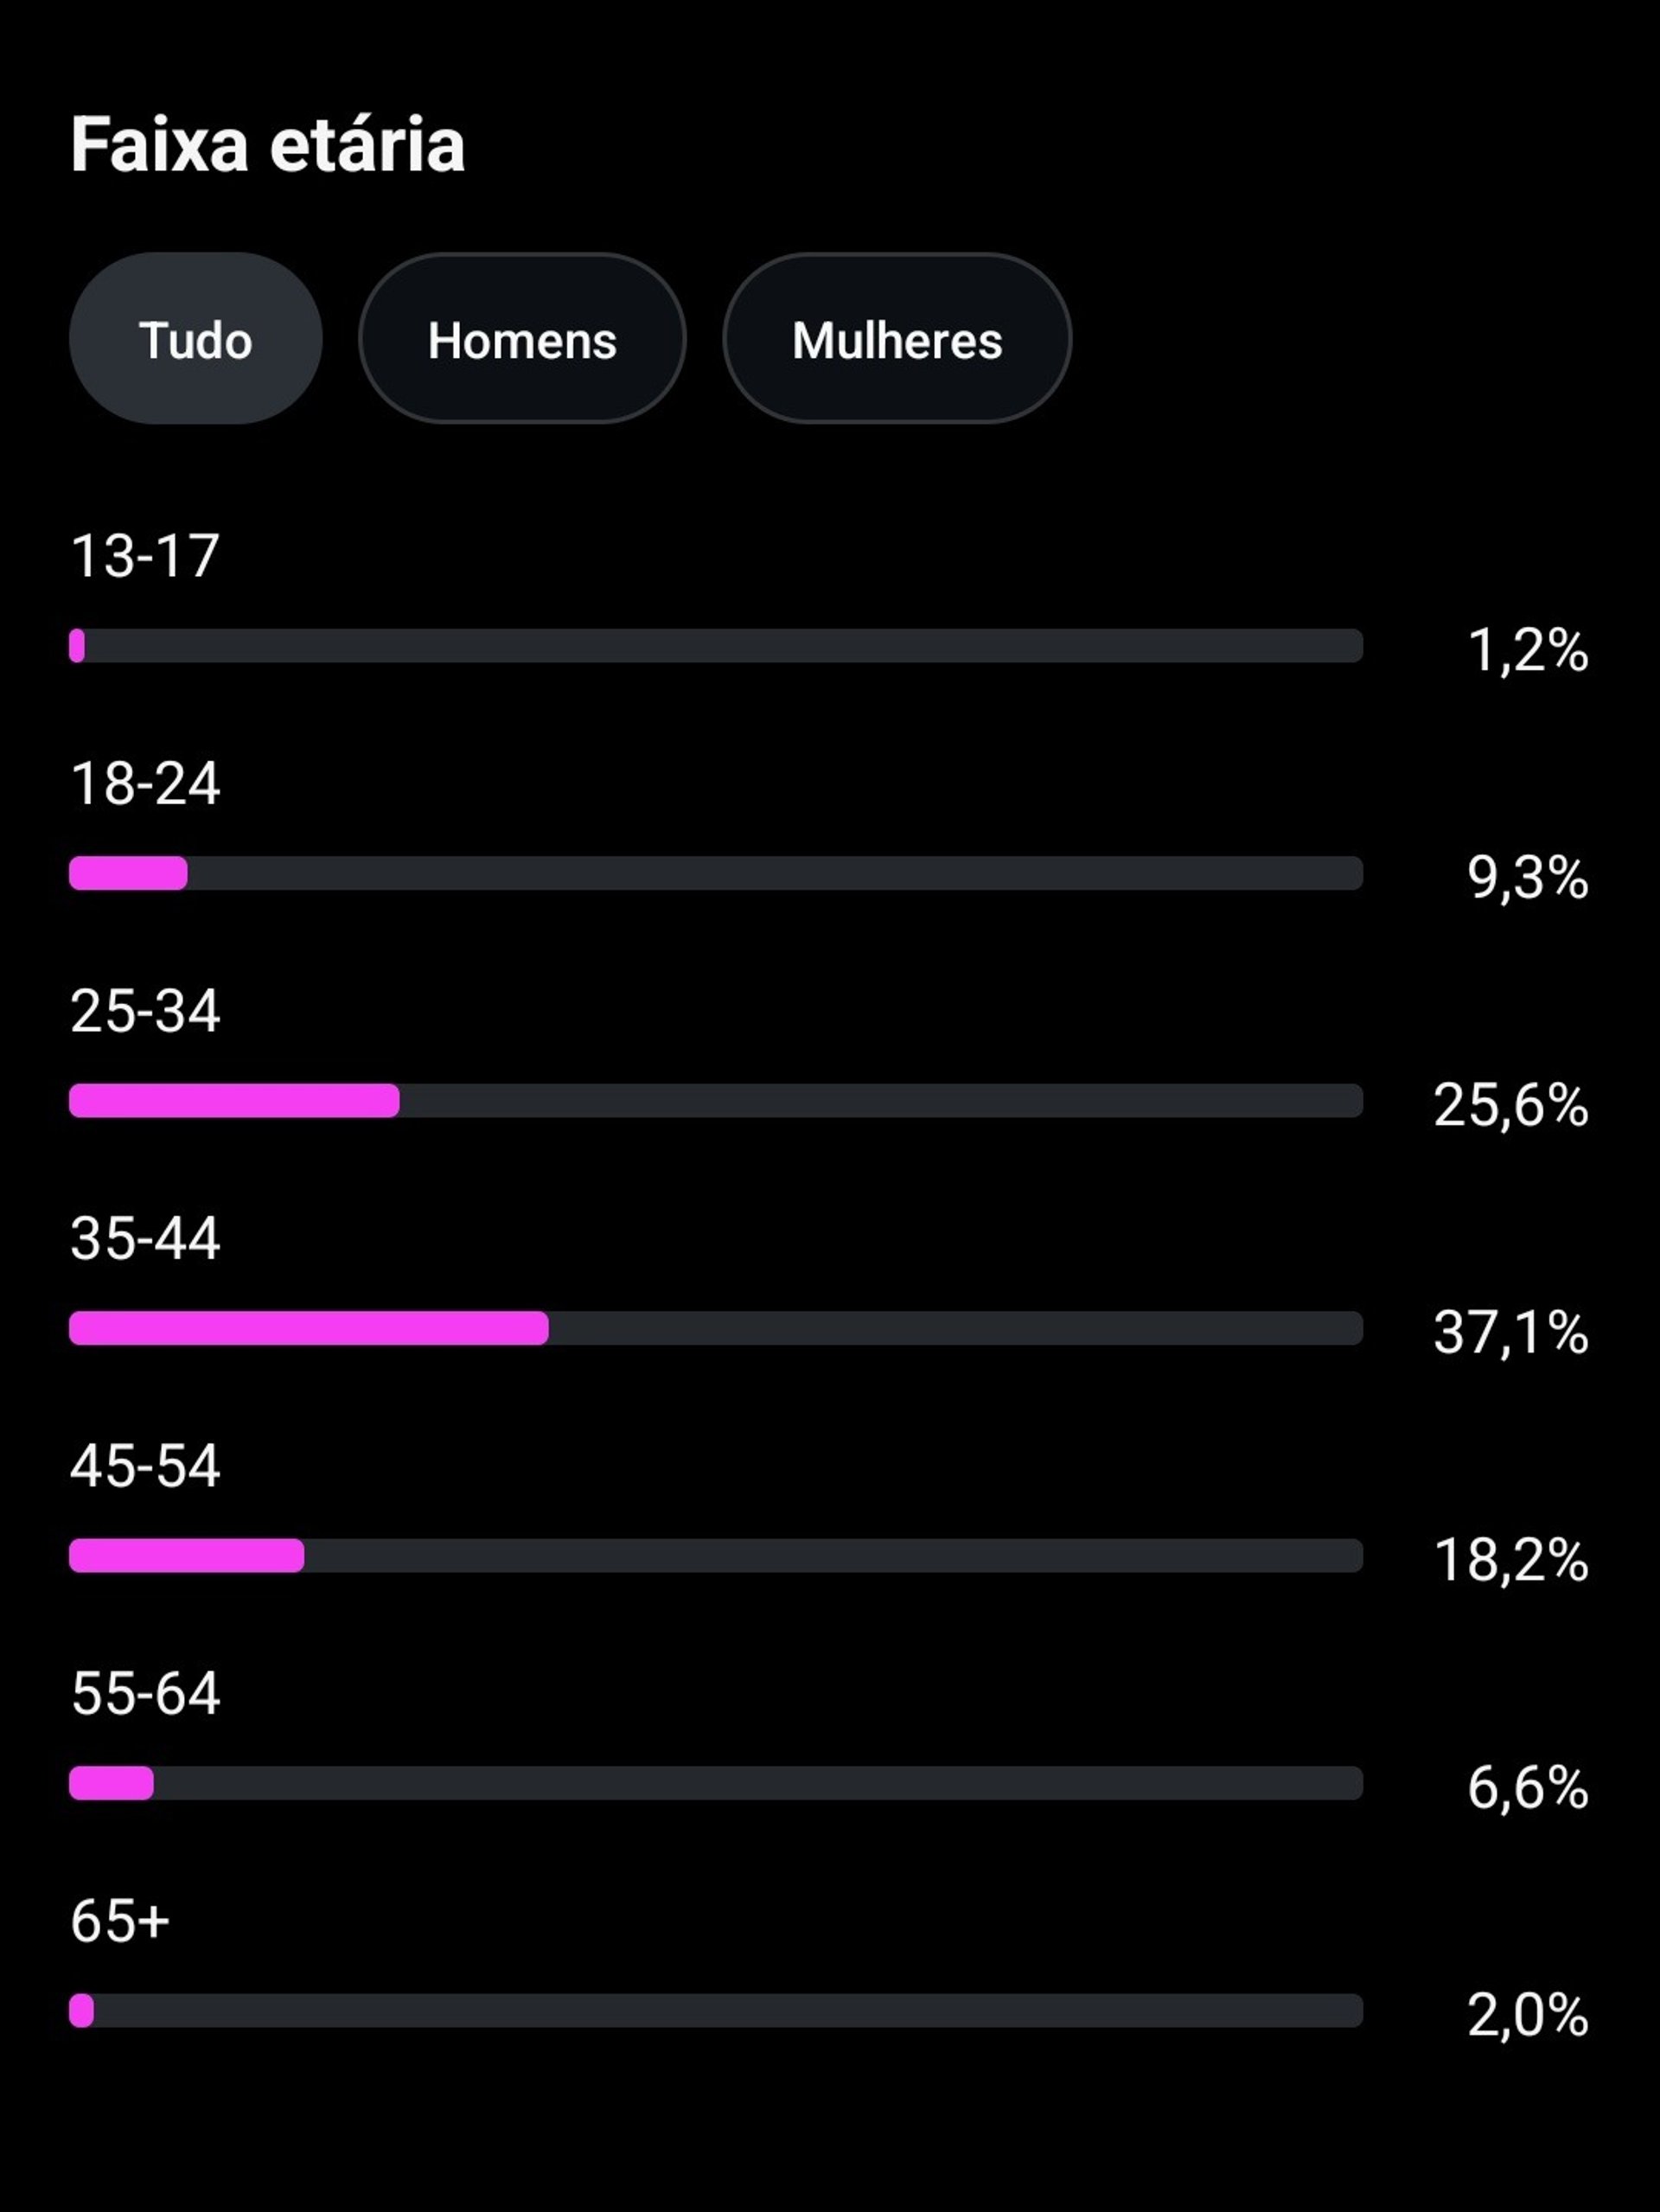1660x2212 pixels.
Task: Click the 37,1% percentage value
Action: click(x=1510, y=1332)
